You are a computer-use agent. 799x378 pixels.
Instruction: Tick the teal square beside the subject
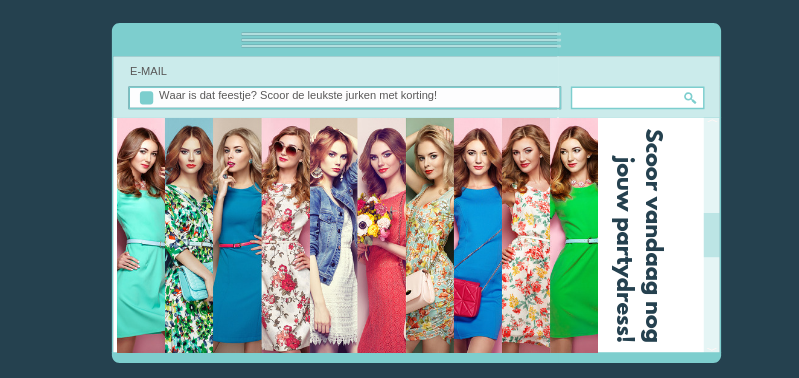click(146, 98)
